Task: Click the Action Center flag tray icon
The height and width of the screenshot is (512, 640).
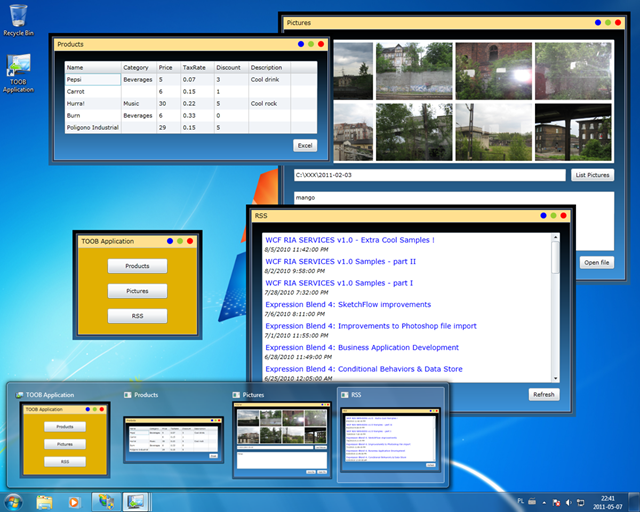Action: point(556,502)
